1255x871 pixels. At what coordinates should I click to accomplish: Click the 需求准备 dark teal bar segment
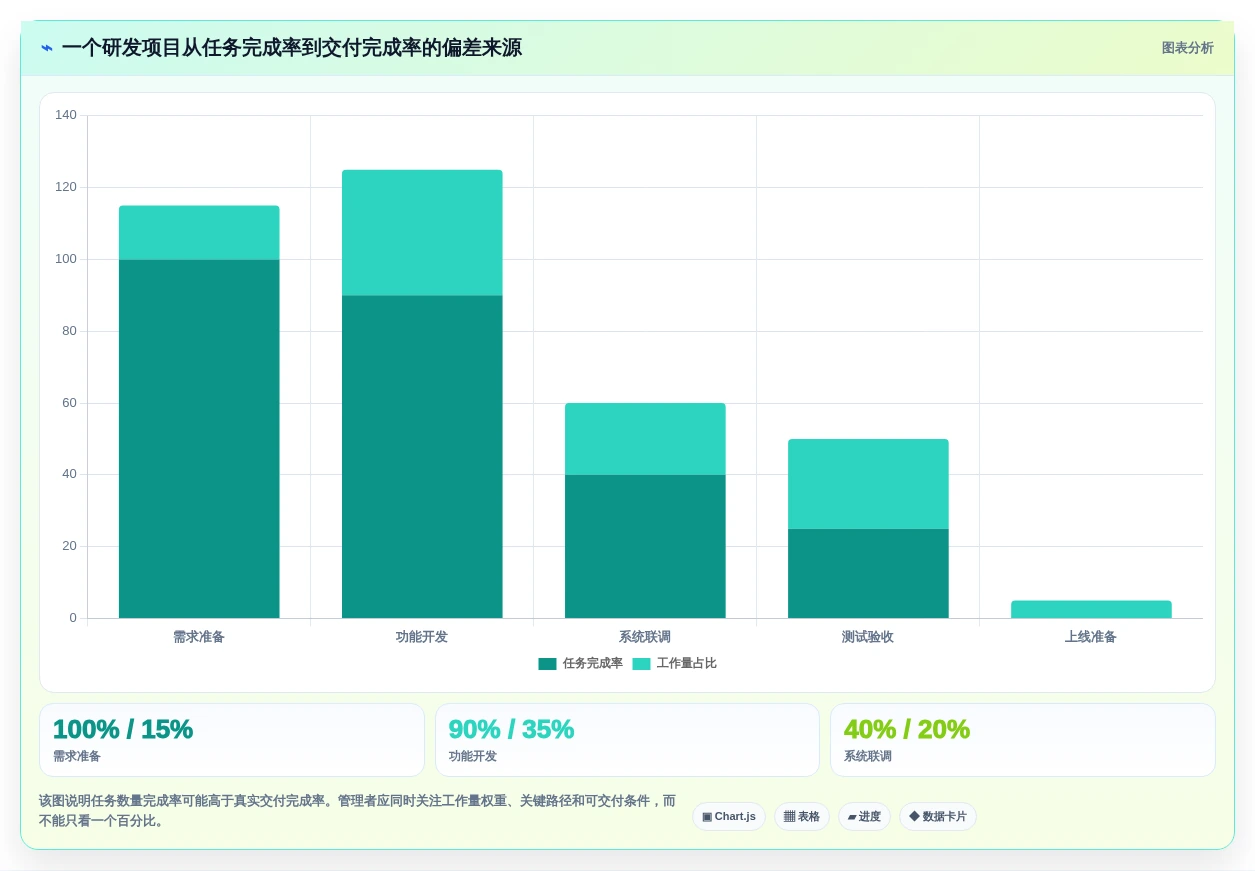pos(199,439)
